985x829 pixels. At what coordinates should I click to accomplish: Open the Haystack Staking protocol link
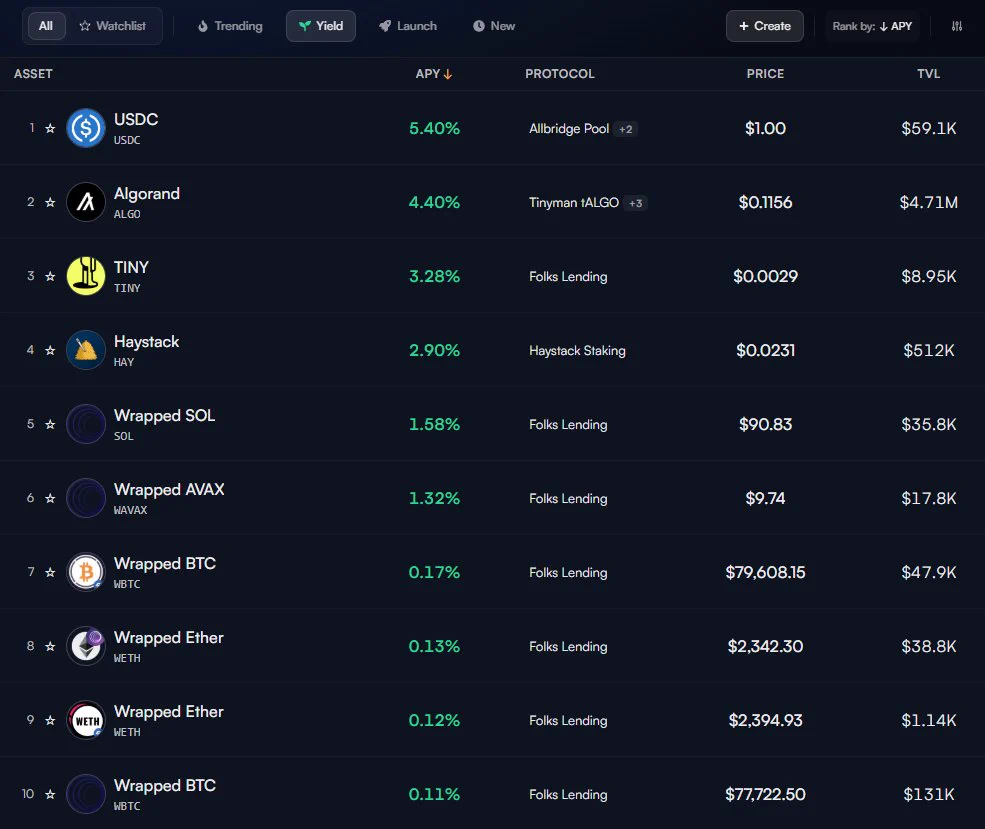coord(577,351)
